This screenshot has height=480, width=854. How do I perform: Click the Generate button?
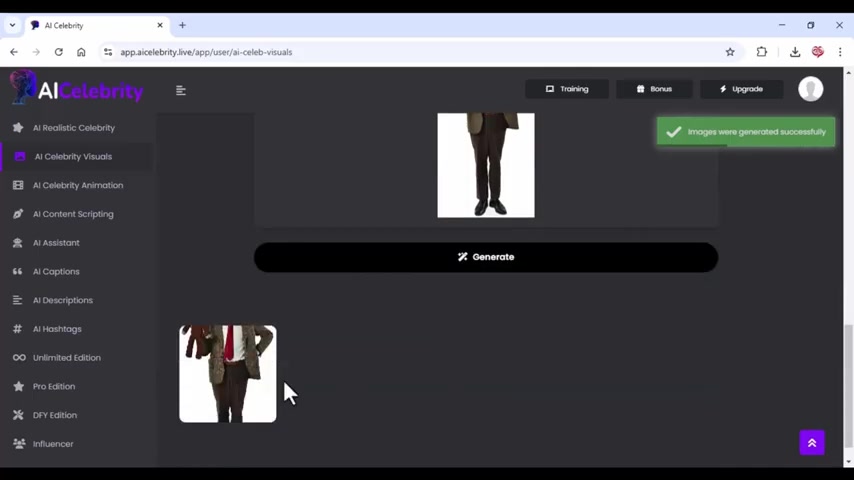click(x=486, y=257)
